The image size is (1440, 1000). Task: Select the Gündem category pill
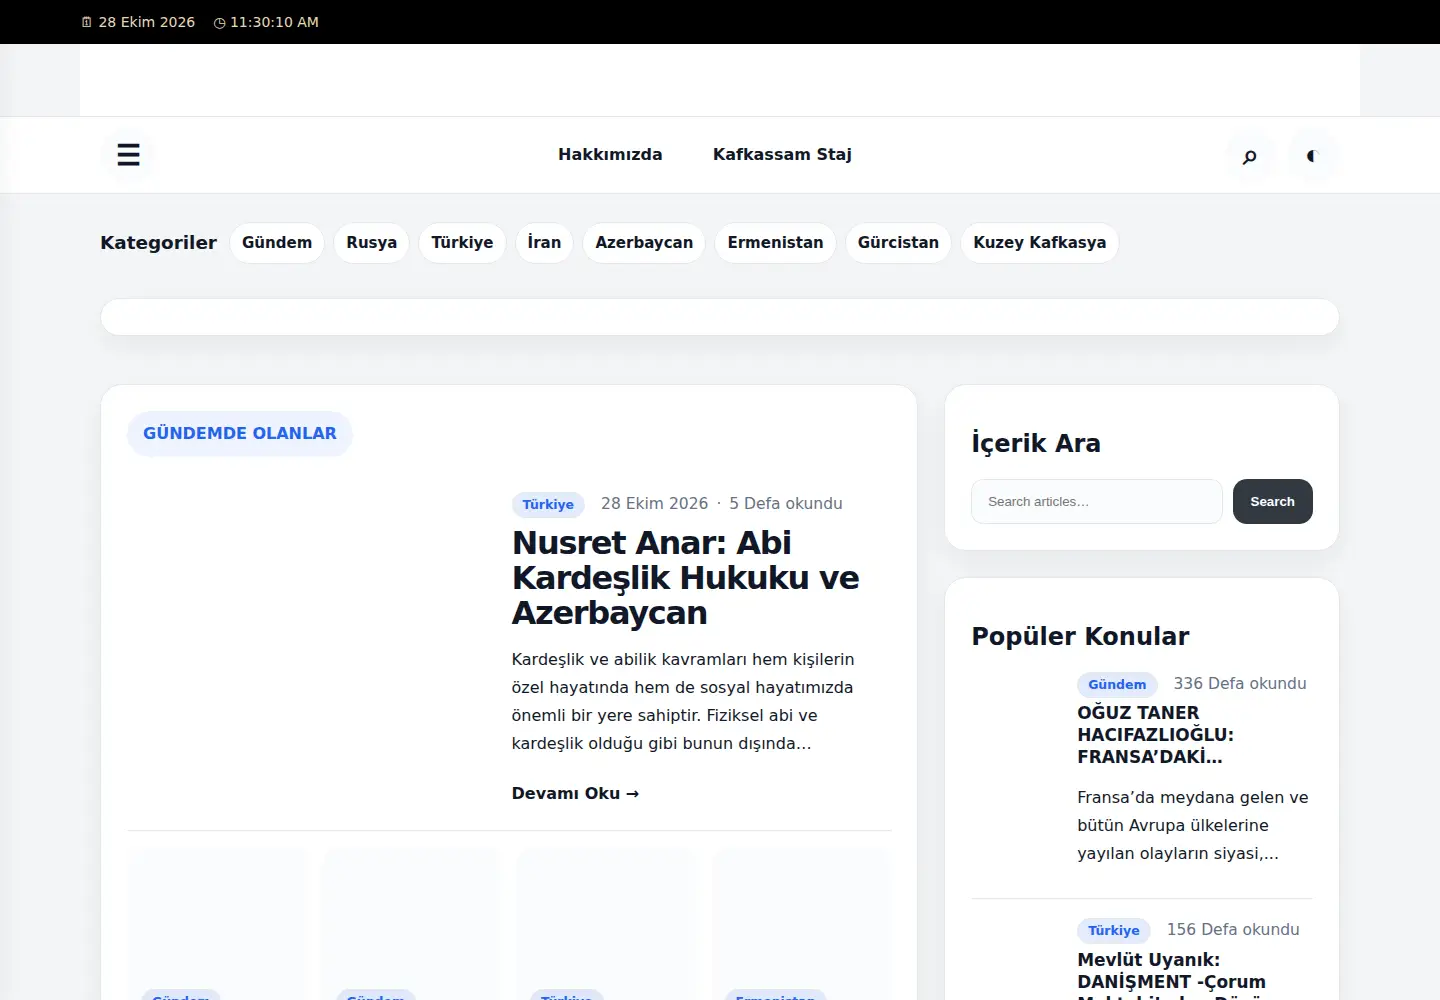(277, 243)
